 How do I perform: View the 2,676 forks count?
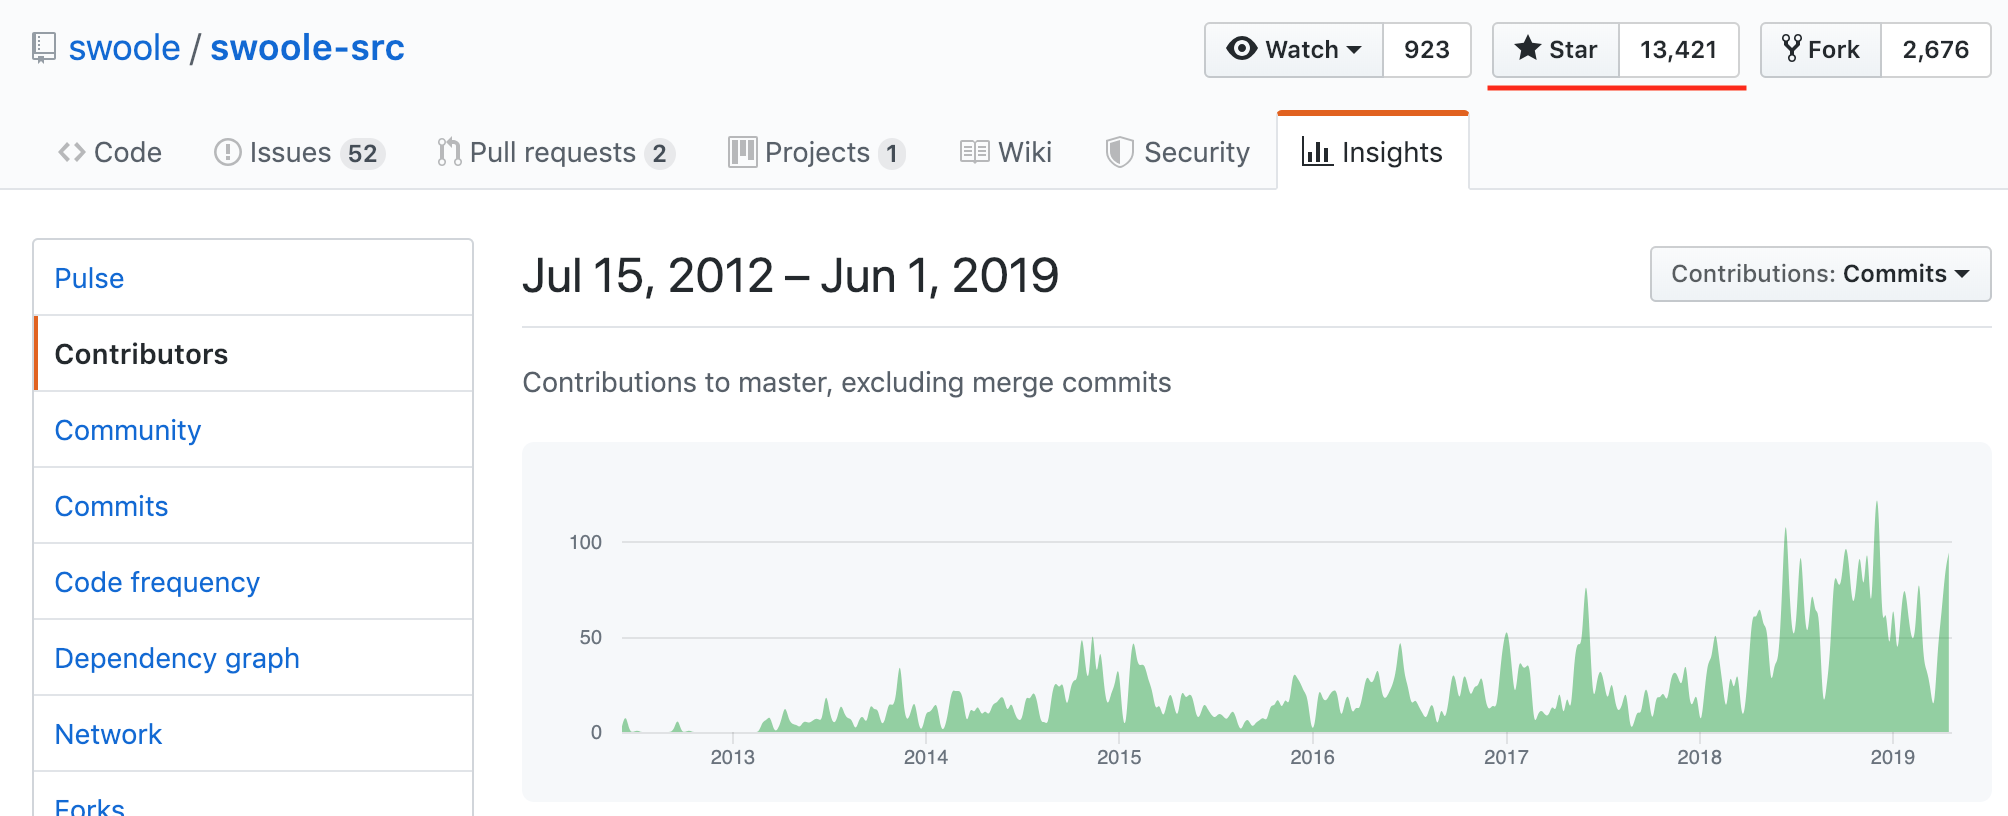(1936, 50)
